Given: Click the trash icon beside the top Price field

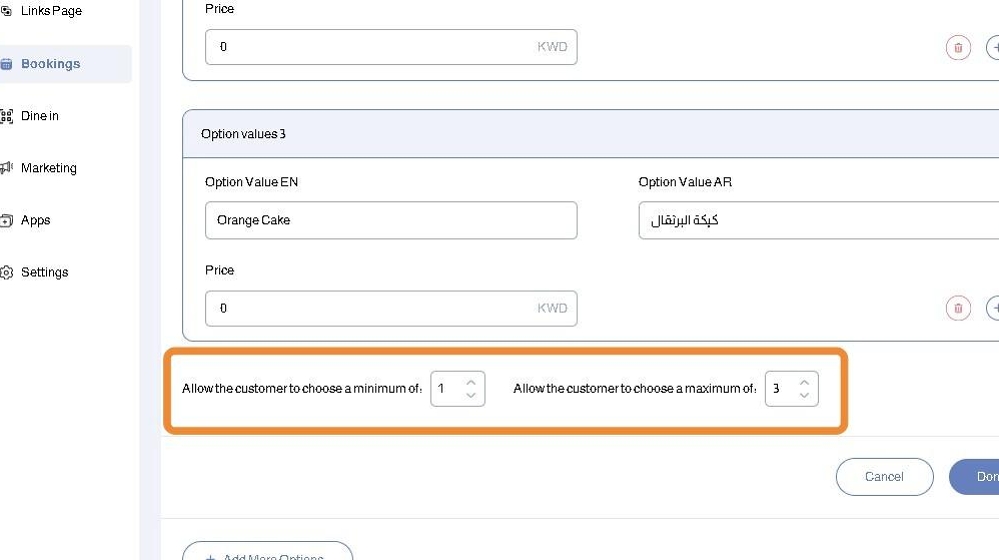Looking at the screenshot, I should point(958,47).
